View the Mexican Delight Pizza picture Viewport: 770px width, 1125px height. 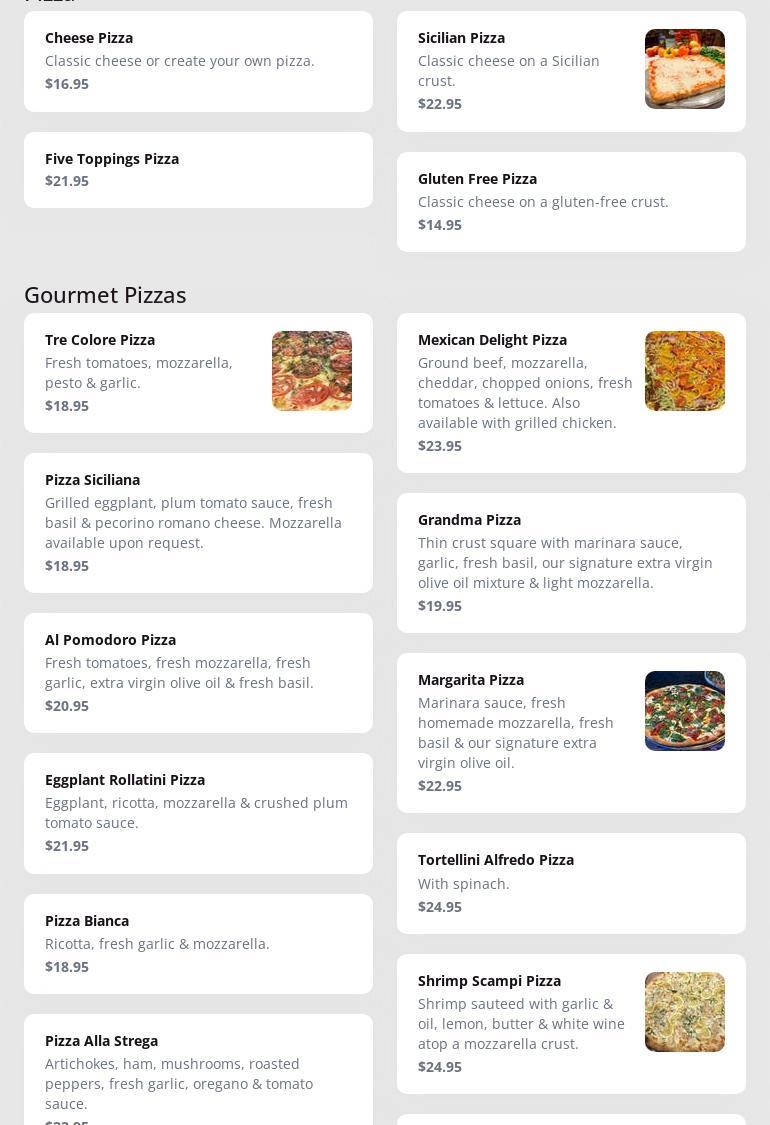point(684,371)
